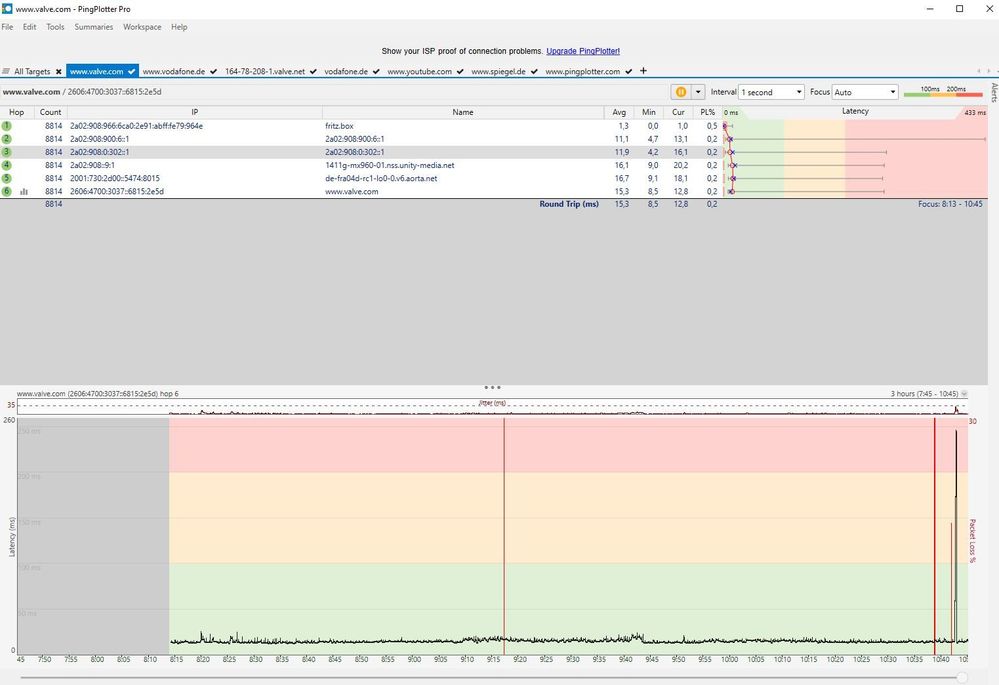The height and width of the screenshot is (685, 999).
Task: Sort the table by the Avg column header
Action: click(620, 112)
